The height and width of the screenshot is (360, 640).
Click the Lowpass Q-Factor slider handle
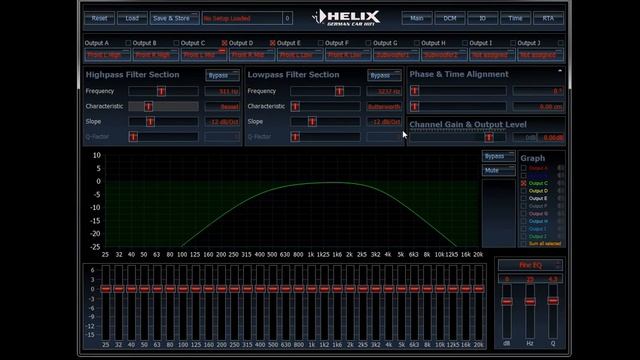[295, 137]
